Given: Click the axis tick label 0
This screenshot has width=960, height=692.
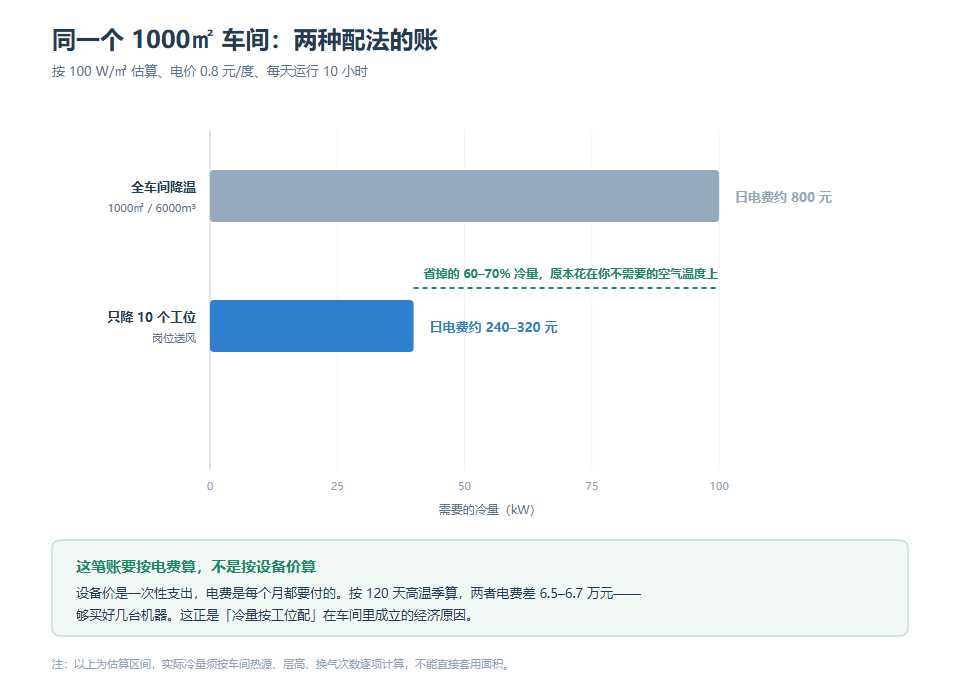Looking at the screenshot, I should pos(210,486).
